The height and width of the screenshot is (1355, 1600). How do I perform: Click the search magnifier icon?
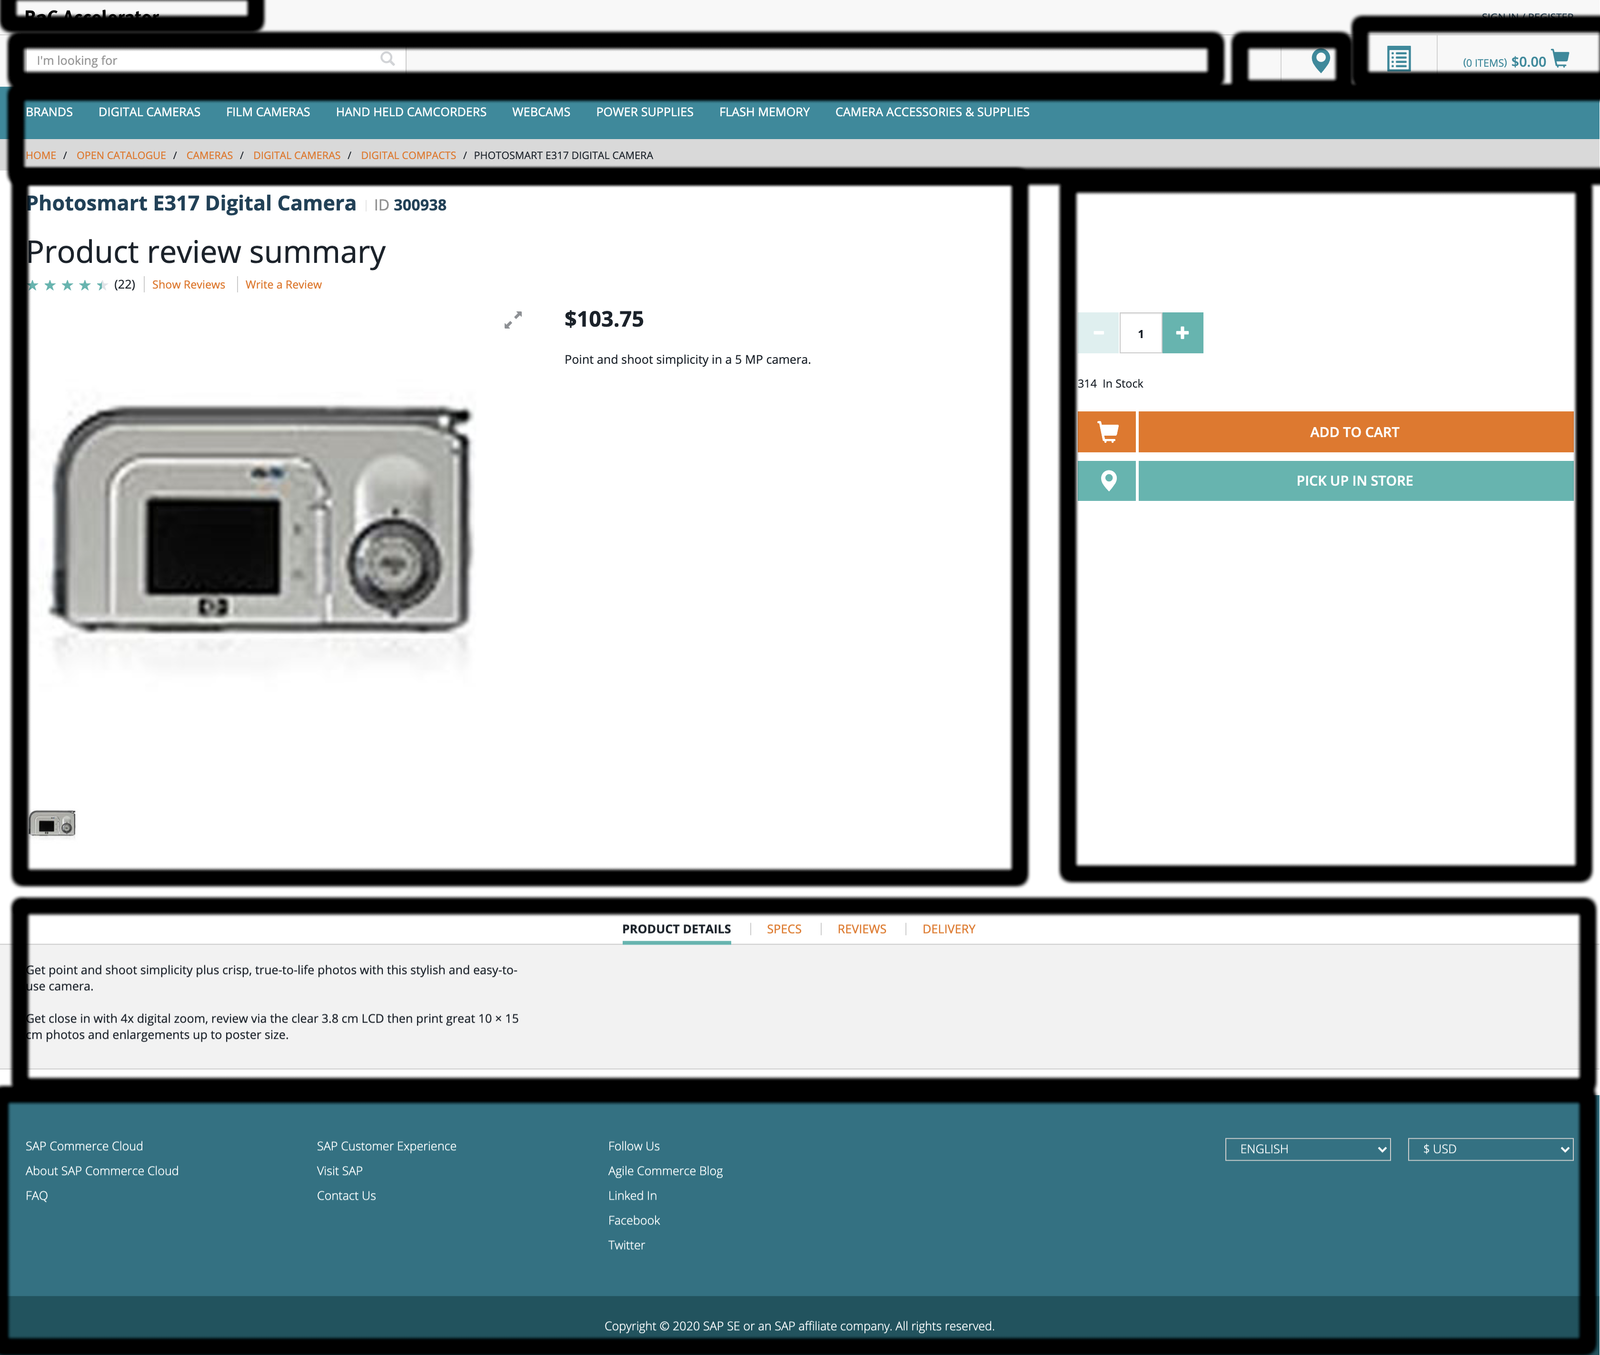point(388,59)
